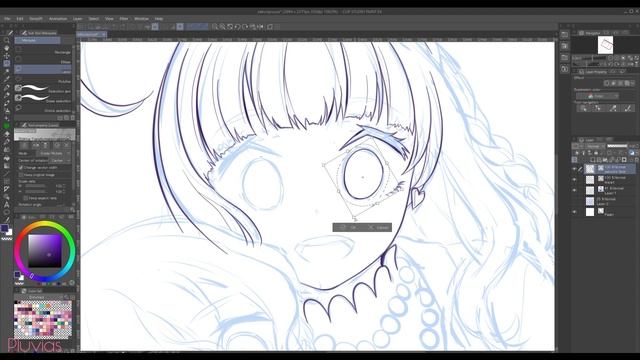Viewport: 640px width, 360px height.
Task: Hide the selected top vector layer
Action: (574, 169)
